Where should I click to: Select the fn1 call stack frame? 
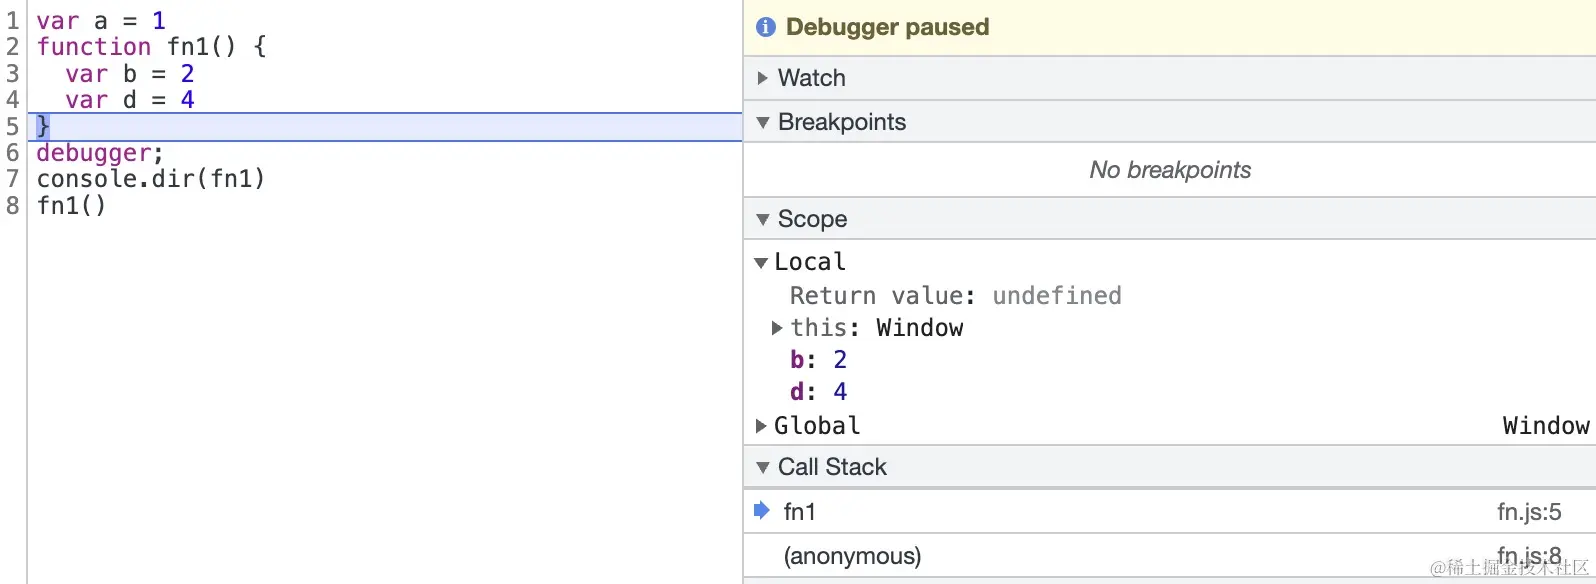coord(800,512)
